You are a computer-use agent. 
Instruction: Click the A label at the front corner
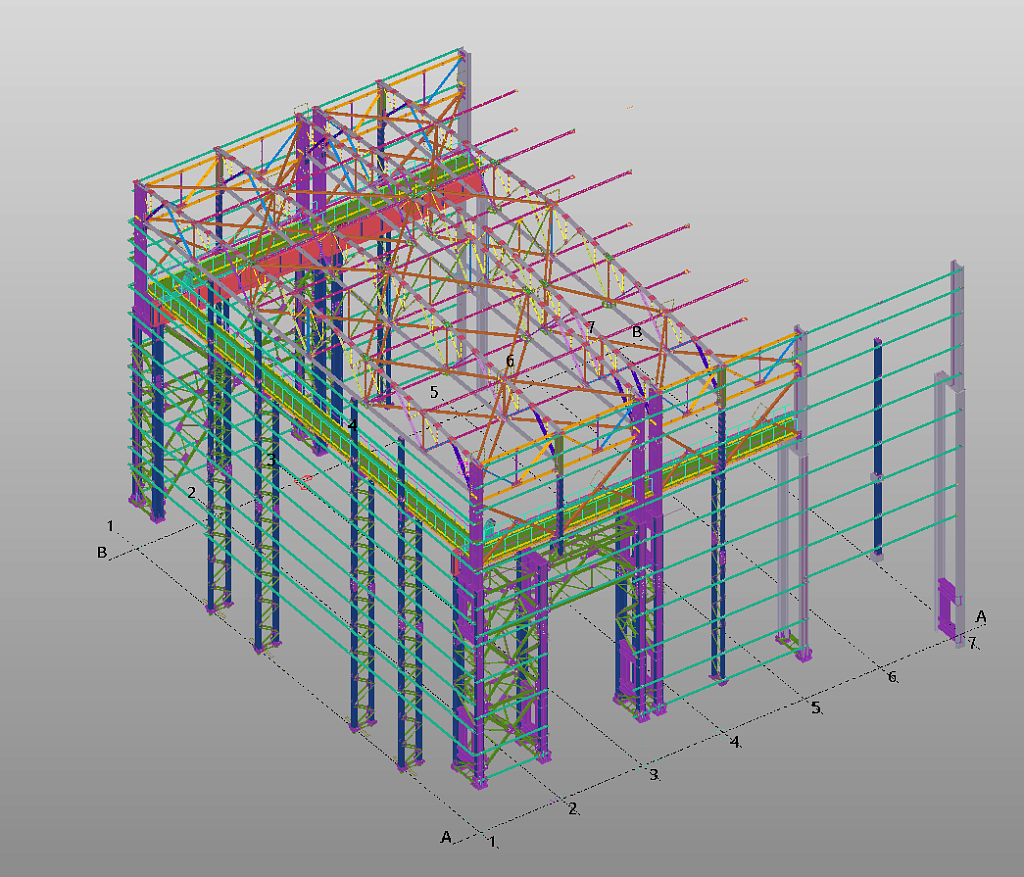[446, 836]
